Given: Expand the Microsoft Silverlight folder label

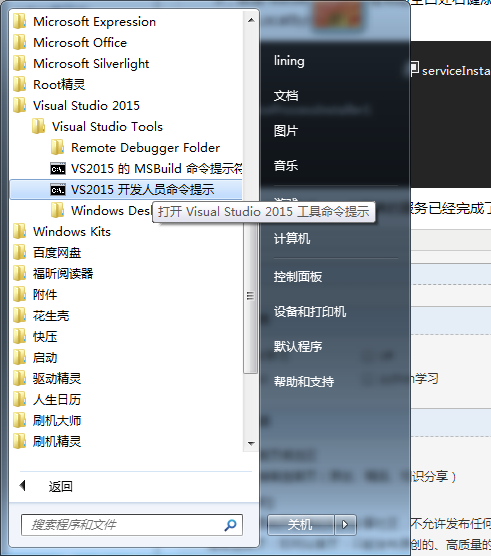Looking at the screenshot, I should click(91, 64).
